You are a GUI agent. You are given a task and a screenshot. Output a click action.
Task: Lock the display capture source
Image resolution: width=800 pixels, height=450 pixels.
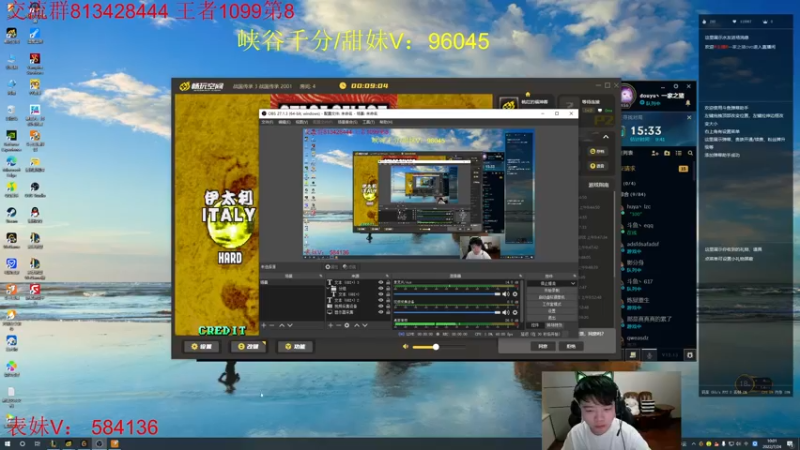tap(388, 312)
